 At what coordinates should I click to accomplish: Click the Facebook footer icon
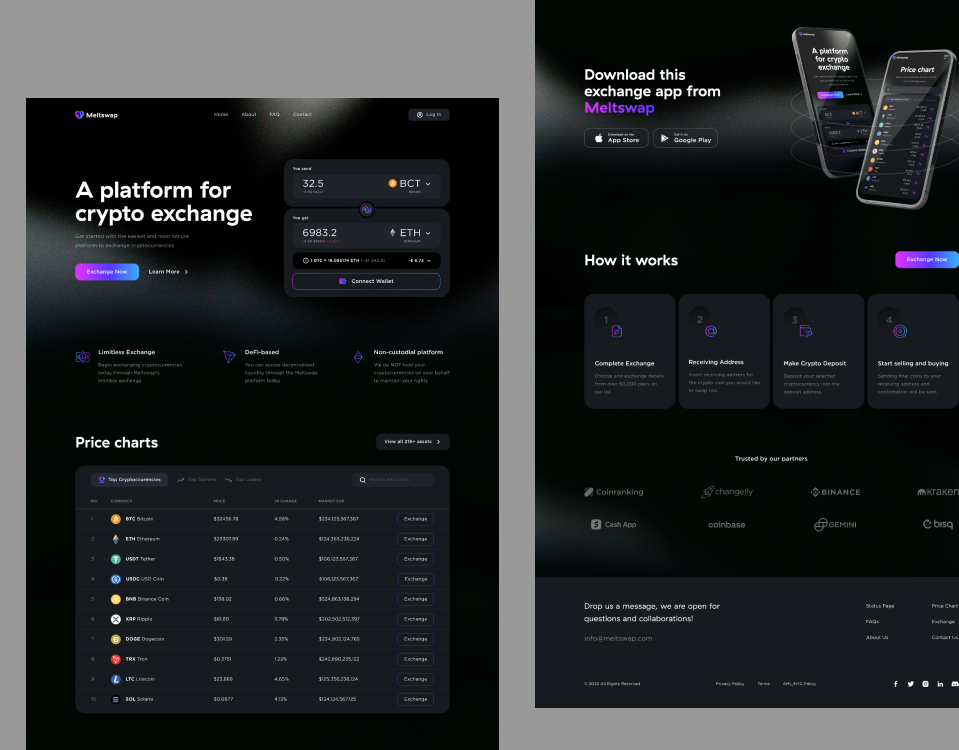[896, 684]
